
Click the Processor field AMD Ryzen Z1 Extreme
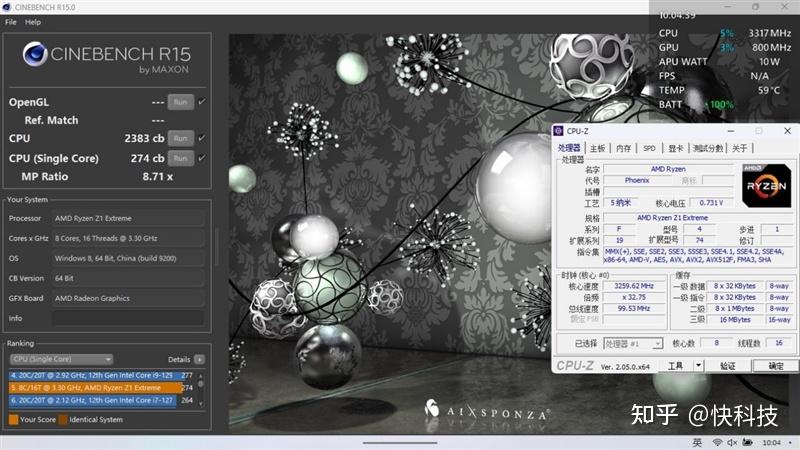128,218
